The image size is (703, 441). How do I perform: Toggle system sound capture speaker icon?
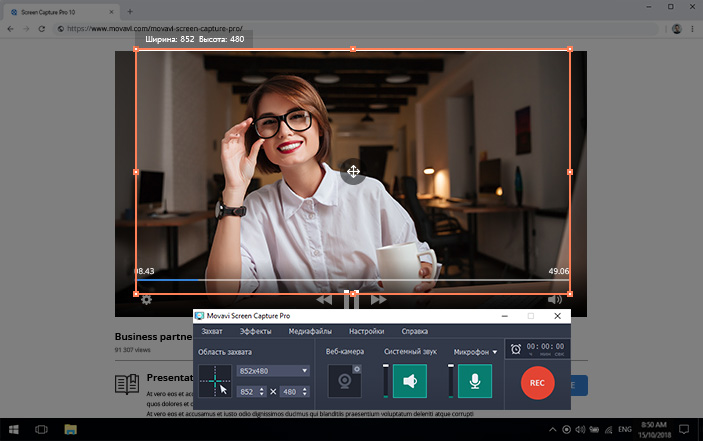[409, 381]
